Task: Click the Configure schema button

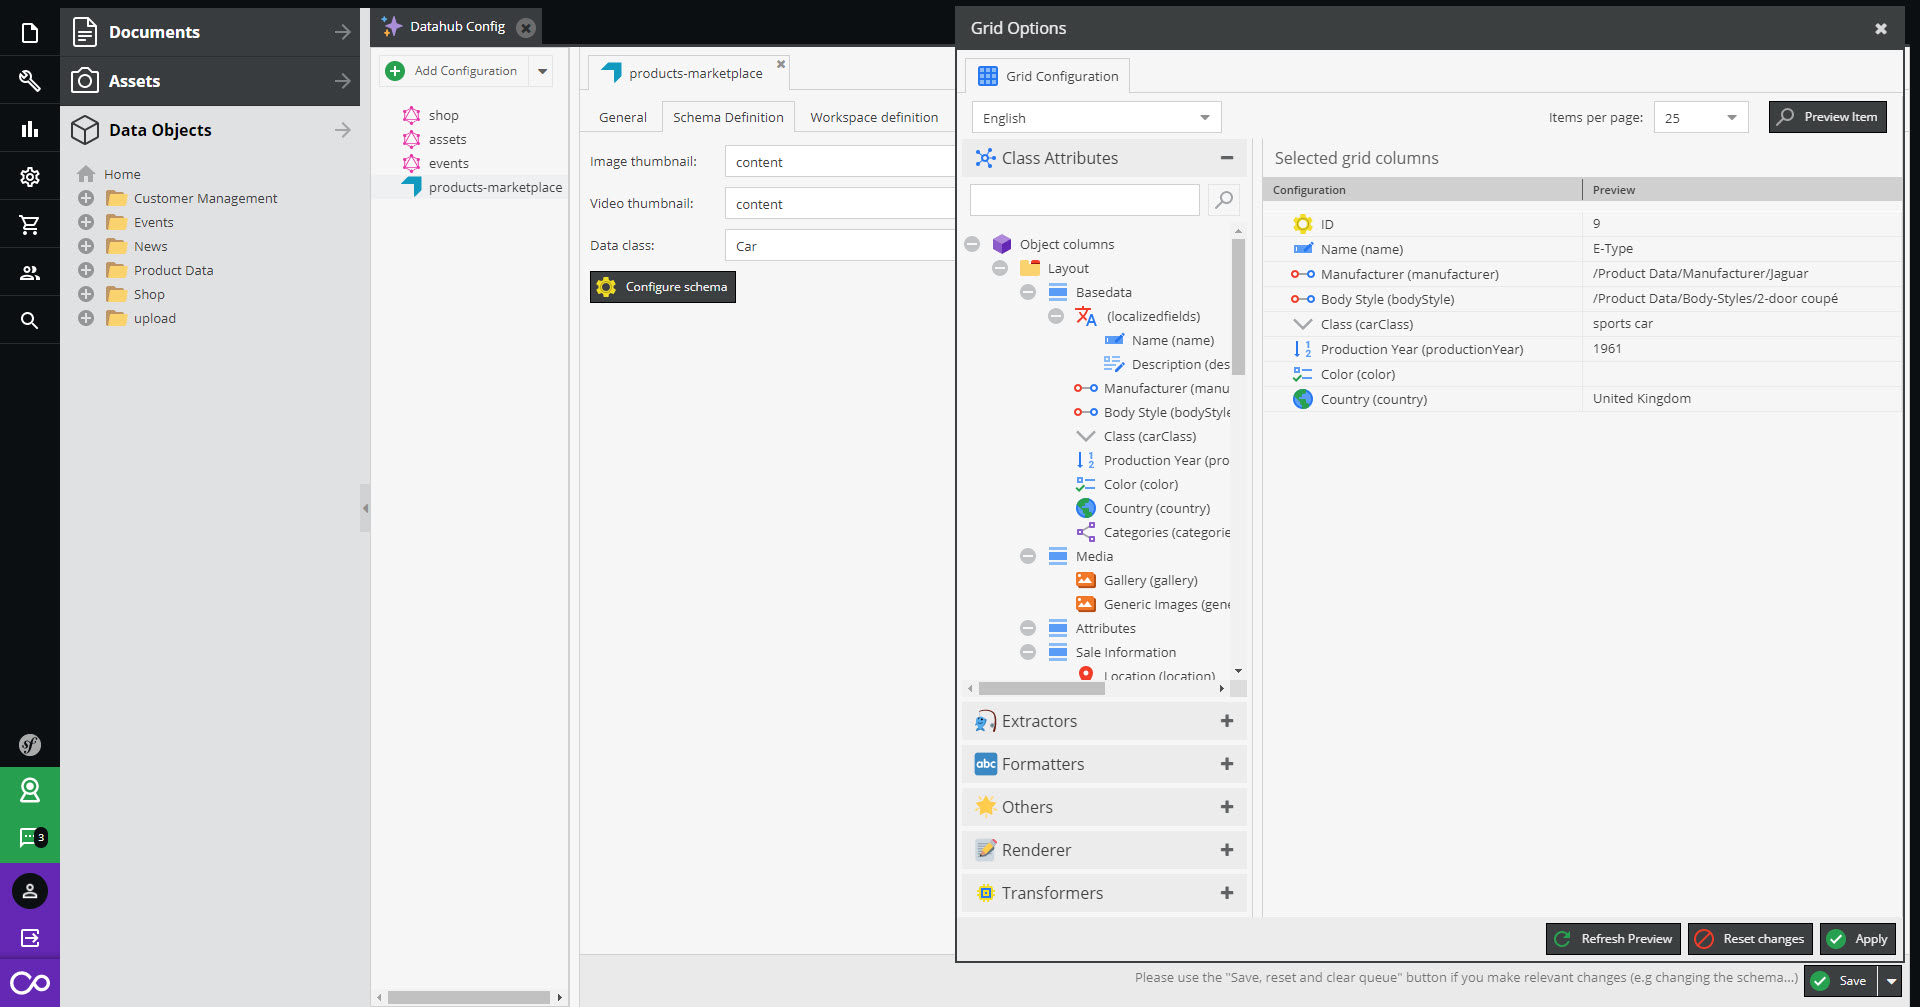Action: tap(662, 287)
